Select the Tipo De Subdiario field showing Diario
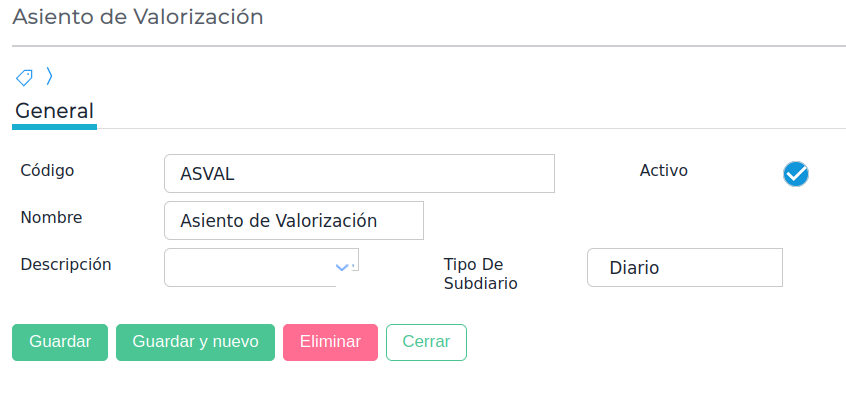 (684, 267)
